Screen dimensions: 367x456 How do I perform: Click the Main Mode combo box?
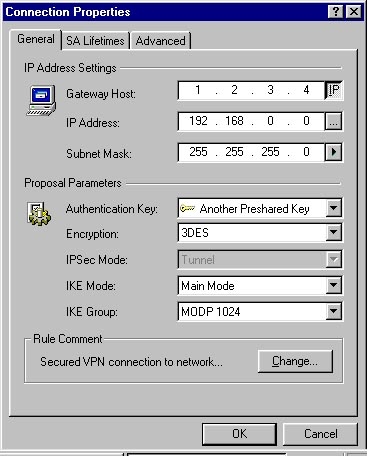(260, 285)
